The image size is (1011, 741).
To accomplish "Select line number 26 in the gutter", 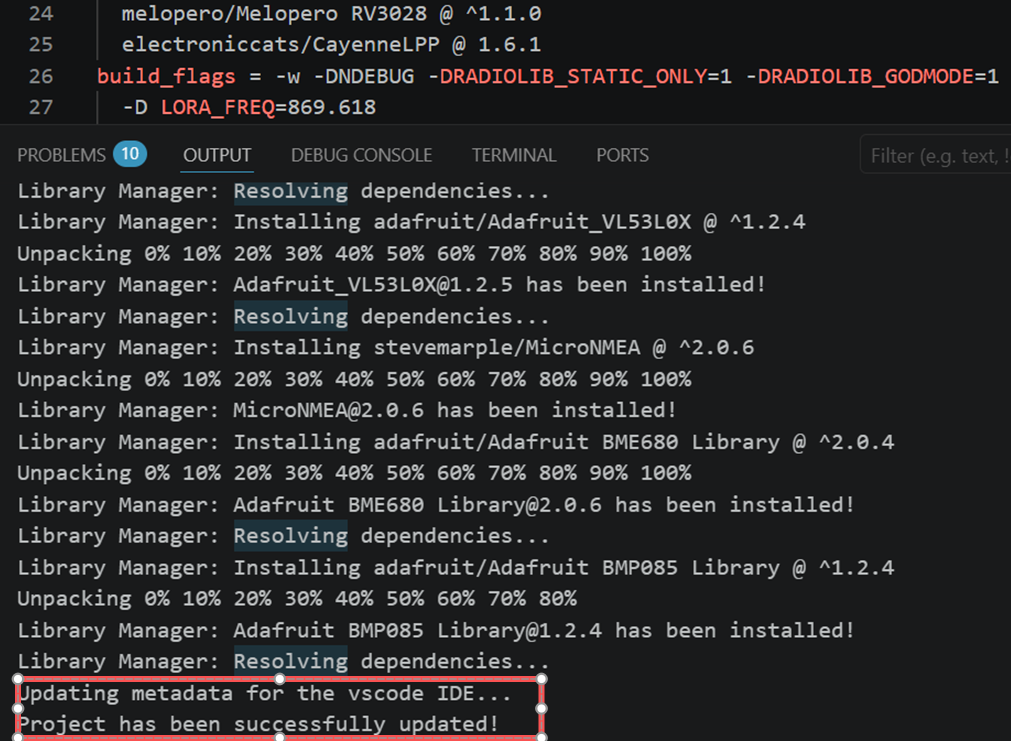I will [x=39, y=76].
